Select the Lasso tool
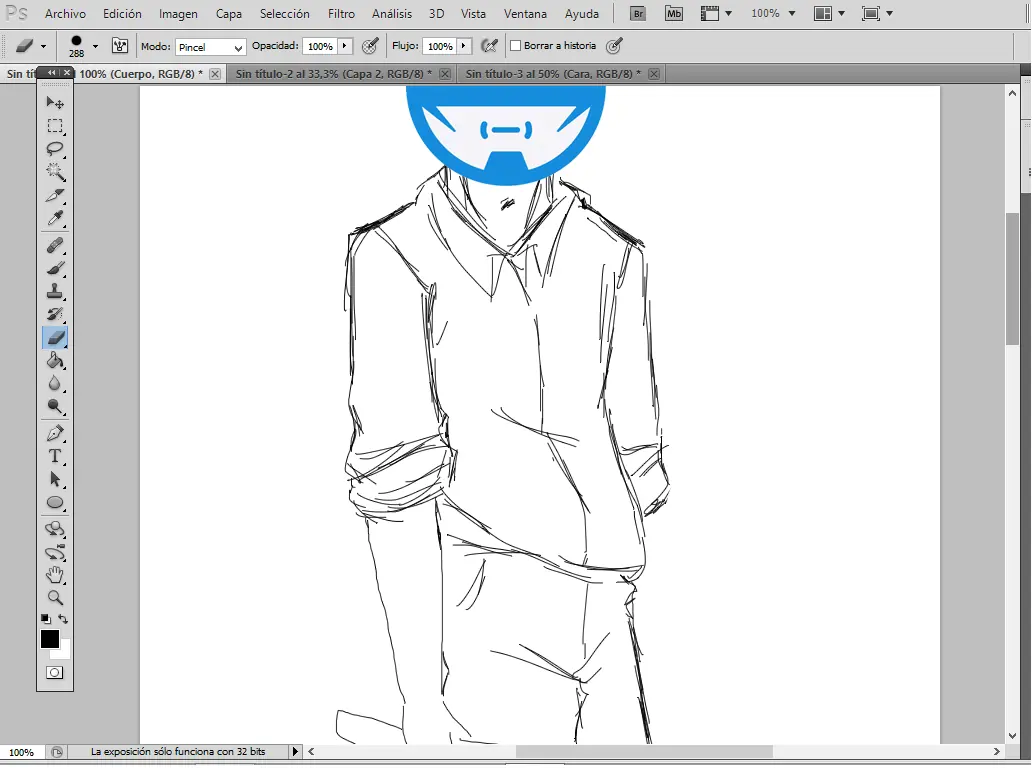The width and height of the screenshot is (1032, 768). point(55,149)
